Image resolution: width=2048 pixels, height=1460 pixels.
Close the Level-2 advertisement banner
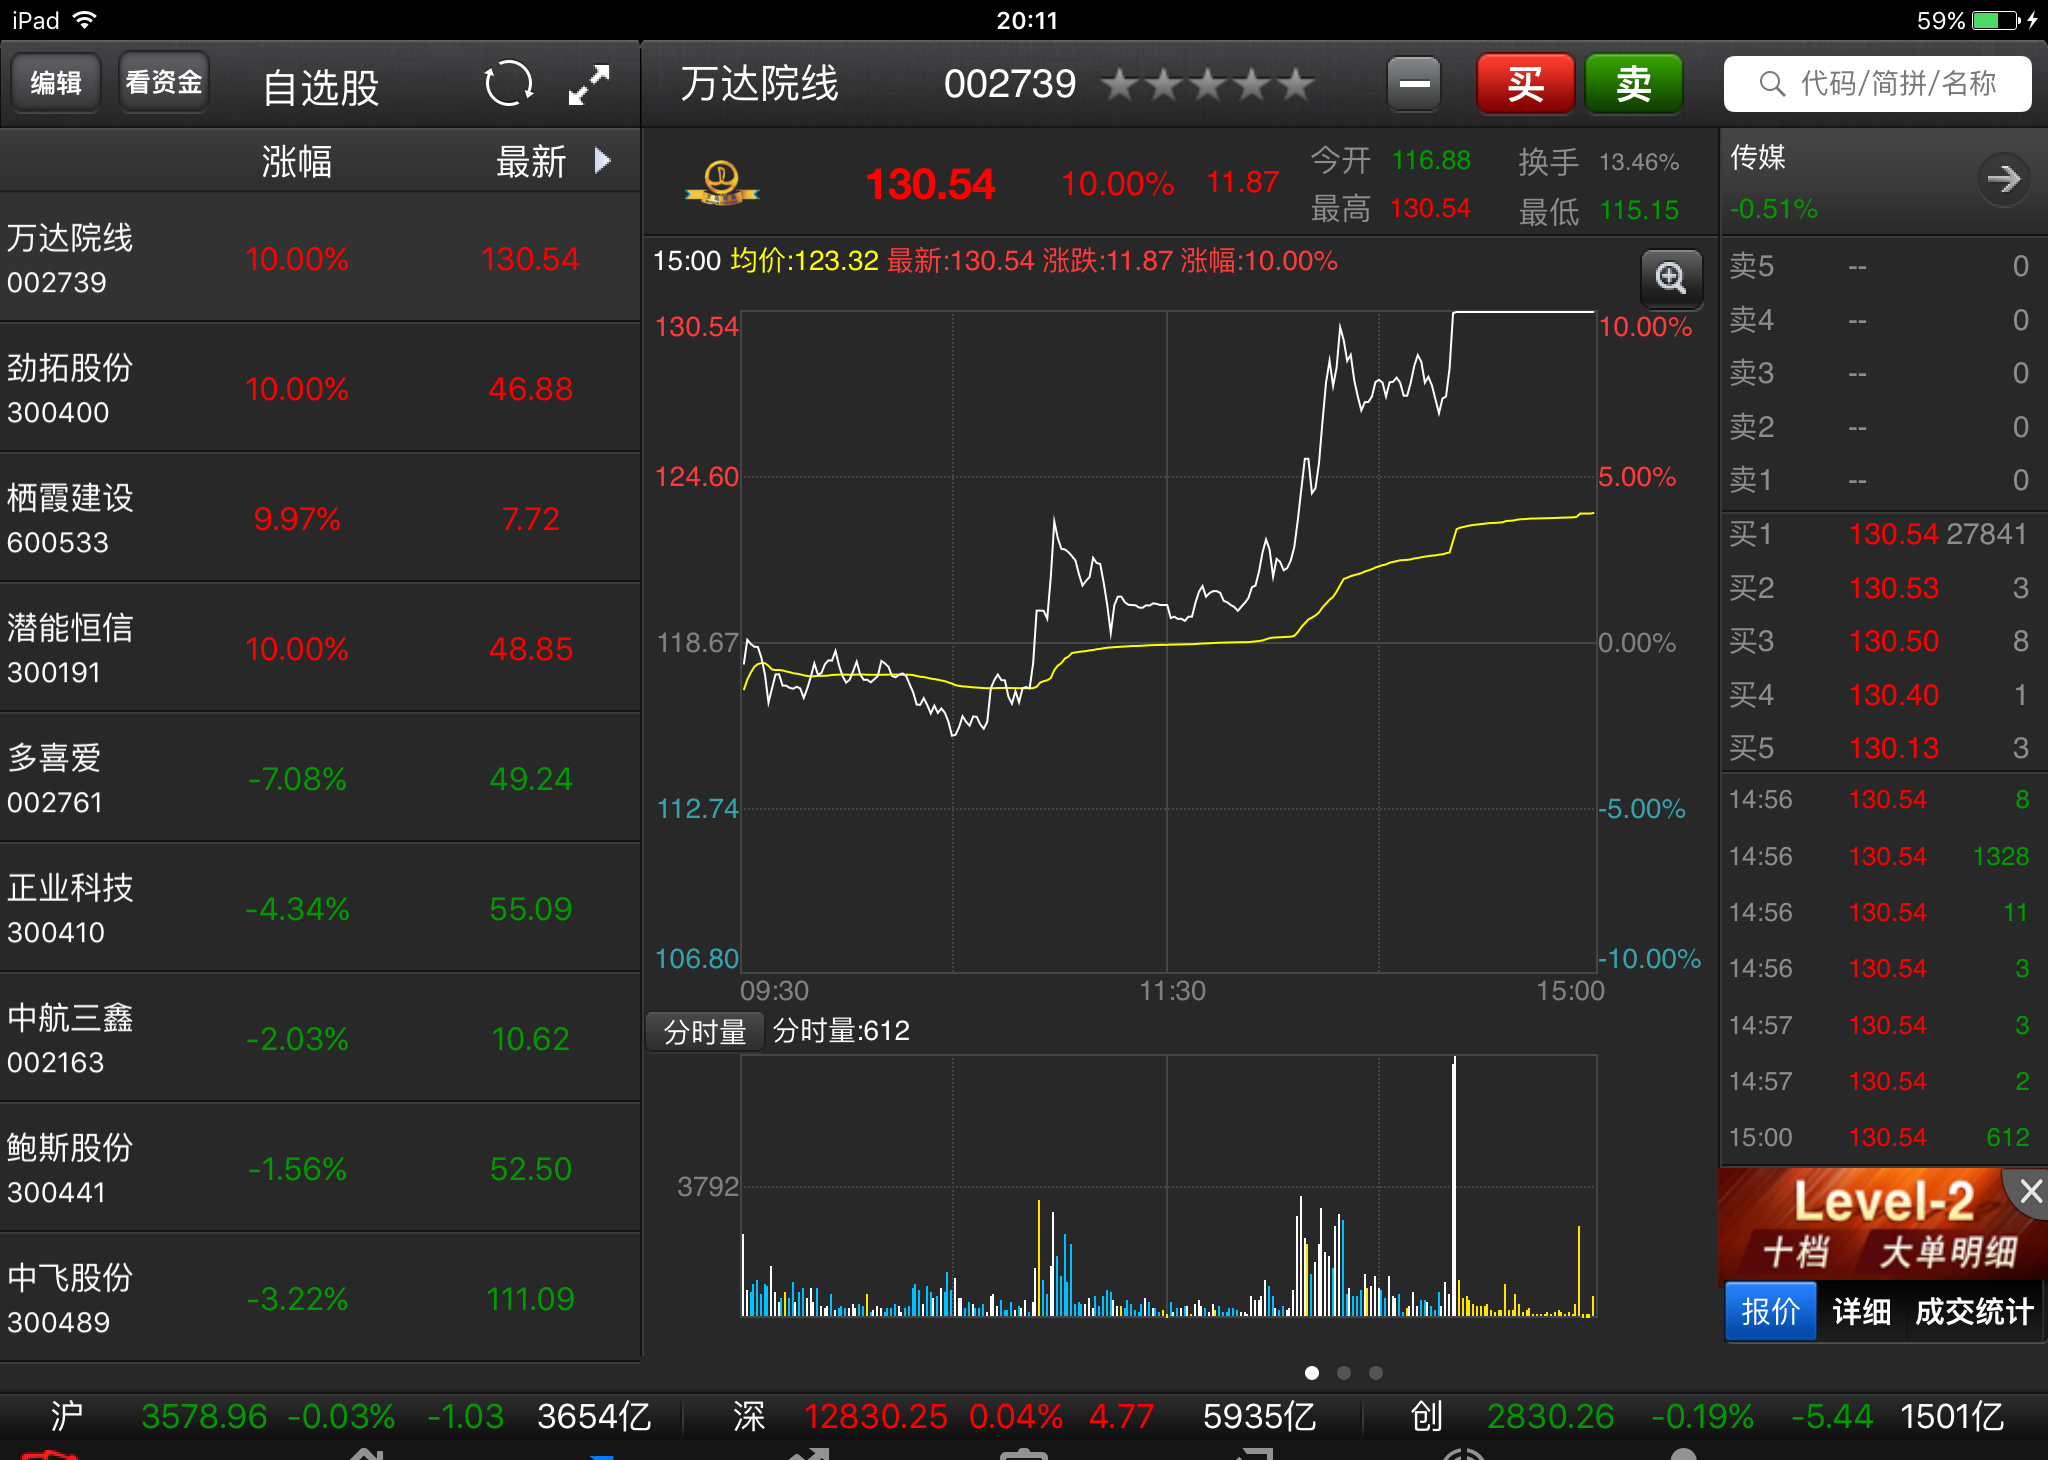click(x=2030, y=1191)
